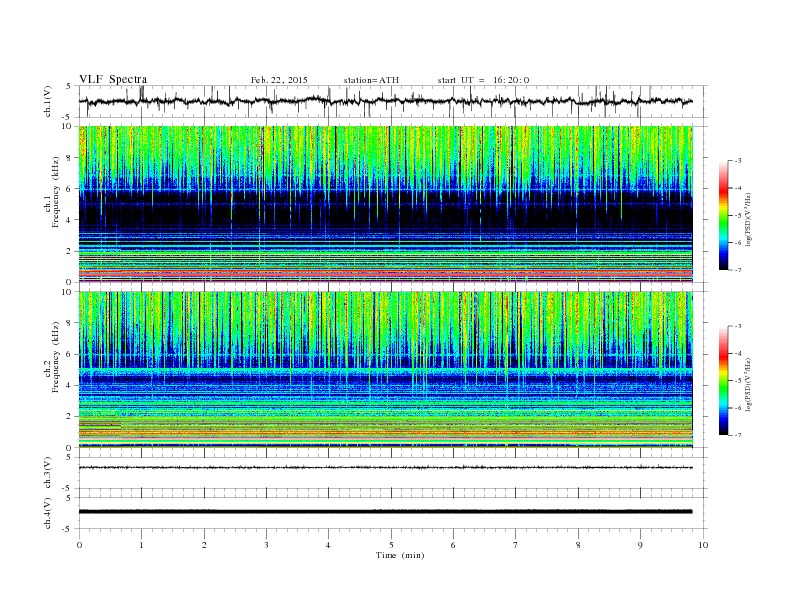
Task: Click the "ch.3(V)" axis label
Action: pyautogui.click(x=48, y=473)
